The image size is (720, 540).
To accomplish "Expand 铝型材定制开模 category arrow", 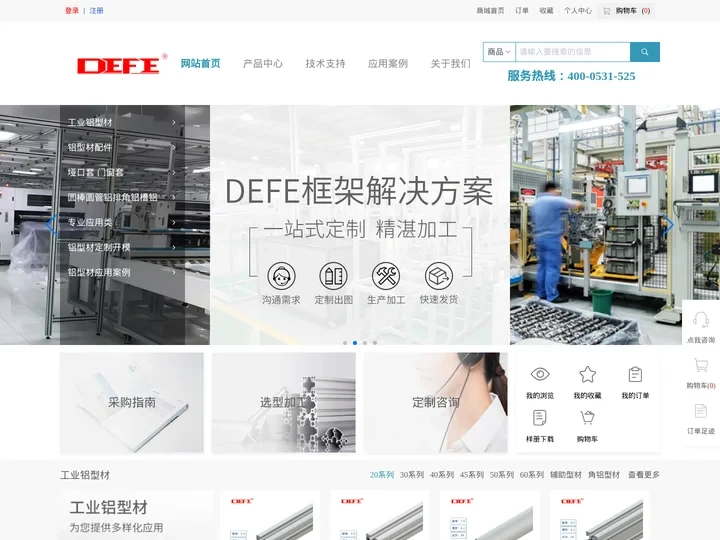I will (174, 247).
